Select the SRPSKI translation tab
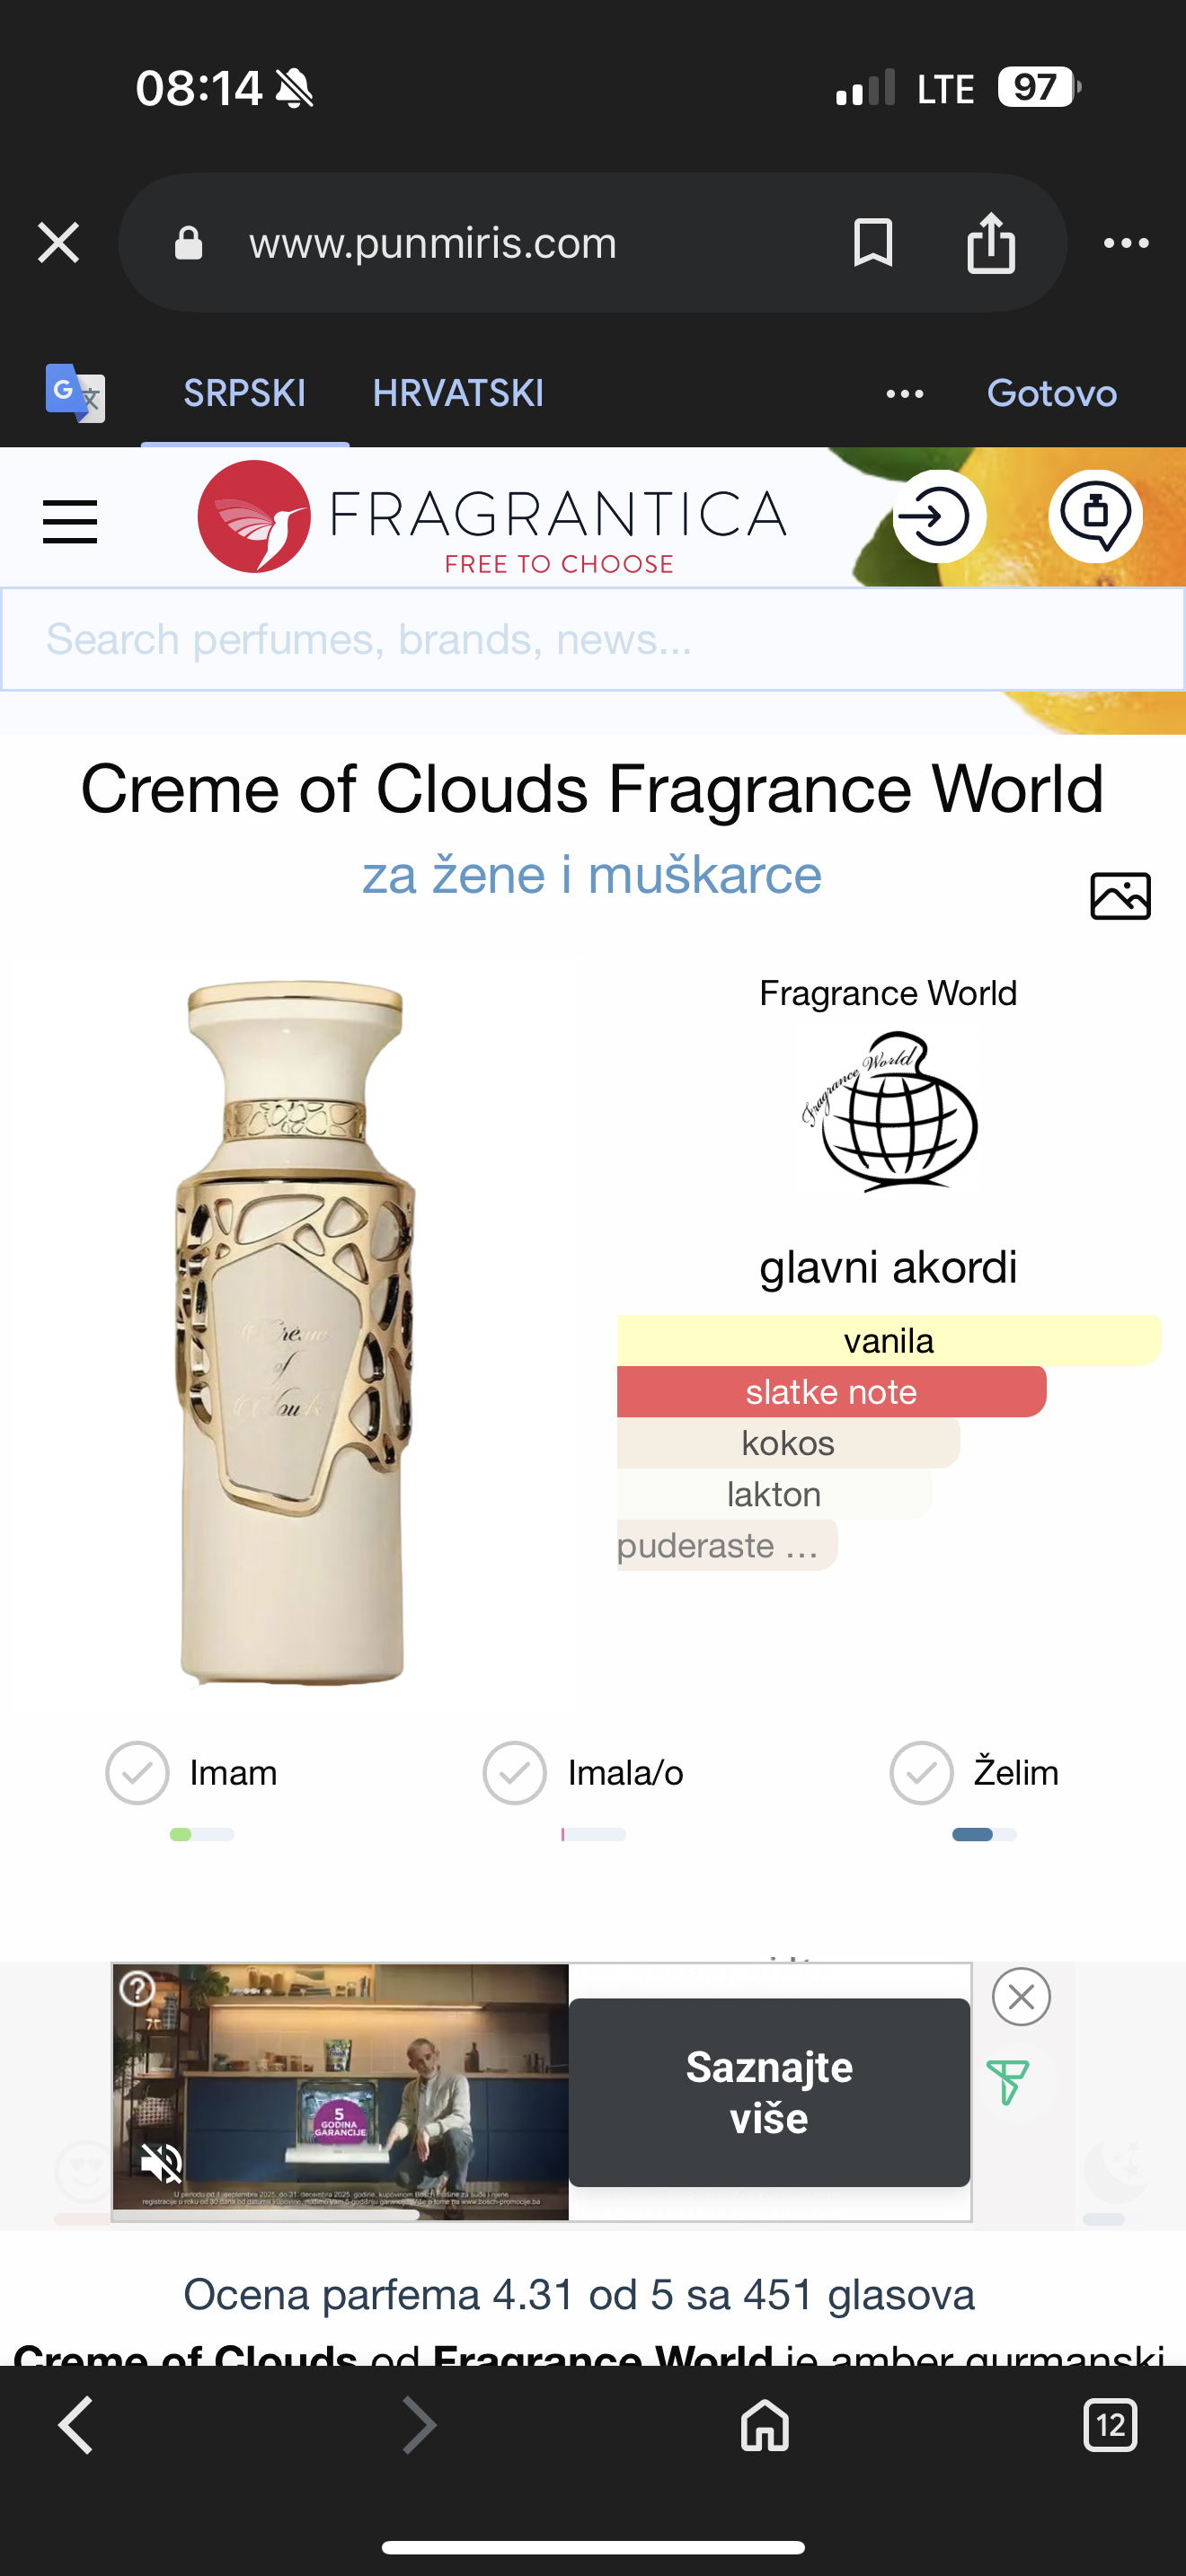 click(244, 393)
